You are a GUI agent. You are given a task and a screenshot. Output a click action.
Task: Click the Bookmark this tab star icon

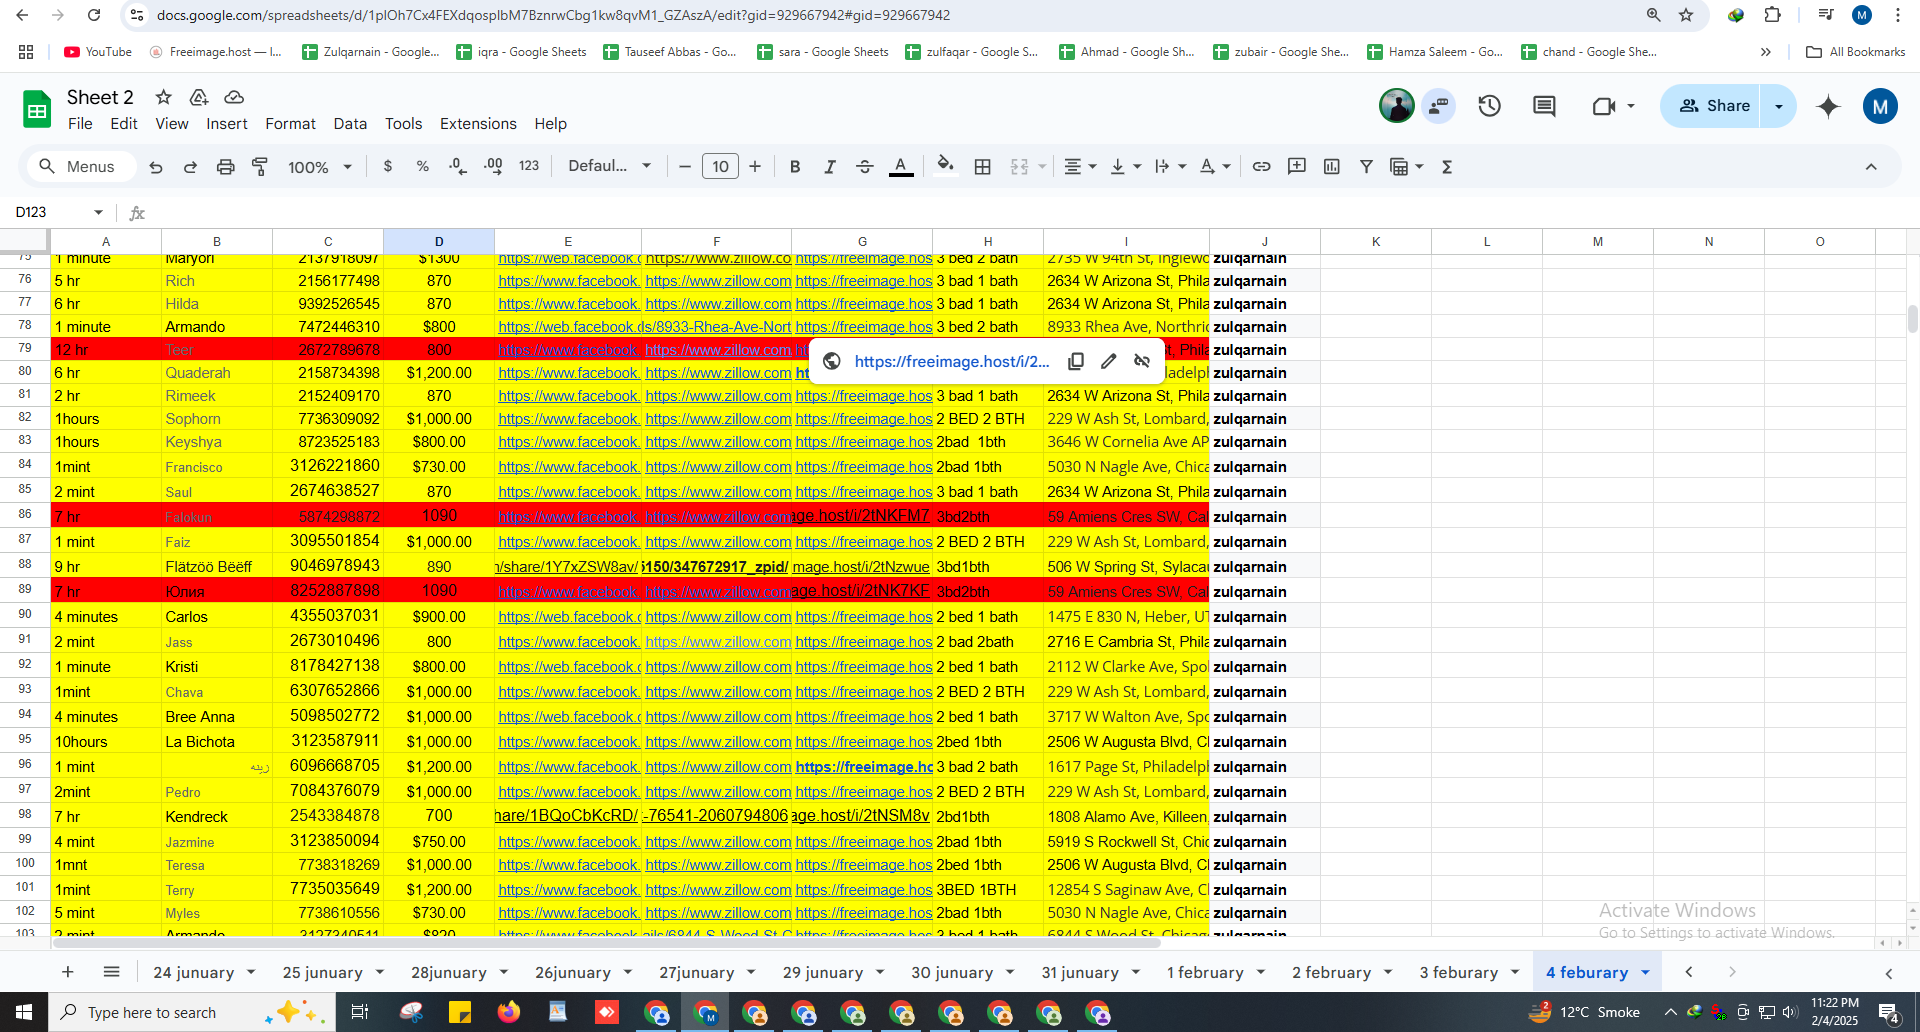pyautogui.click(x=1686, y=15)
